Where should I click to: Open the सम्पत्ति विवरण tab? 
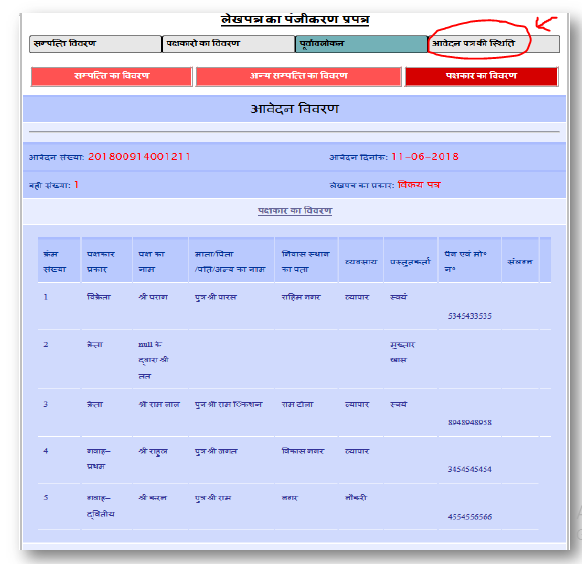(x=95, y=44)
